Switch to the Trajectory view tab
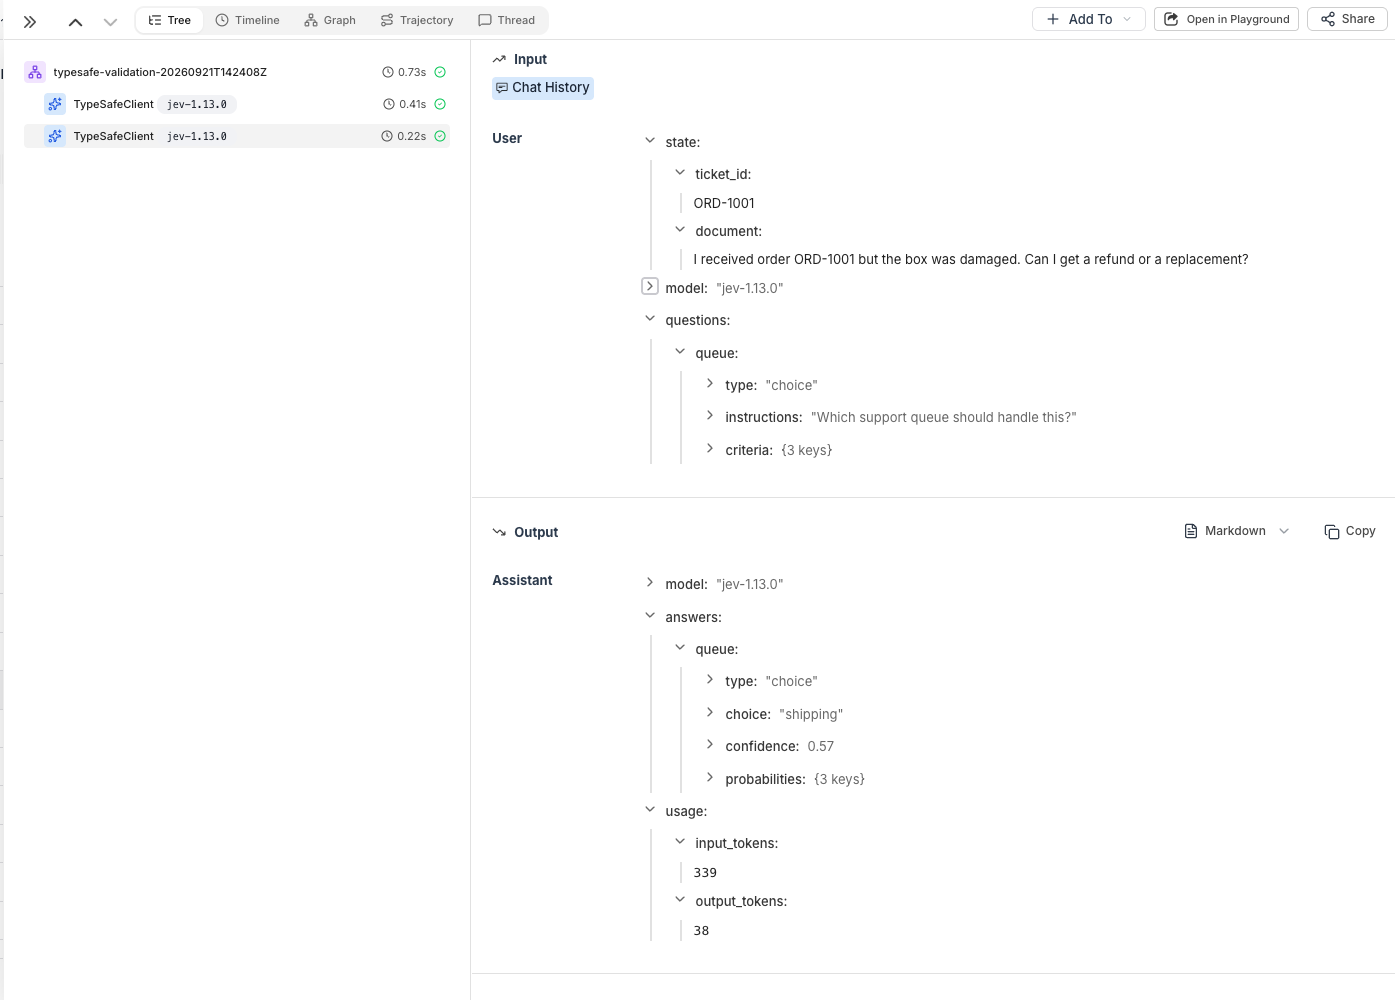This screenshot has height=1000, width=1395. (417, 20)
